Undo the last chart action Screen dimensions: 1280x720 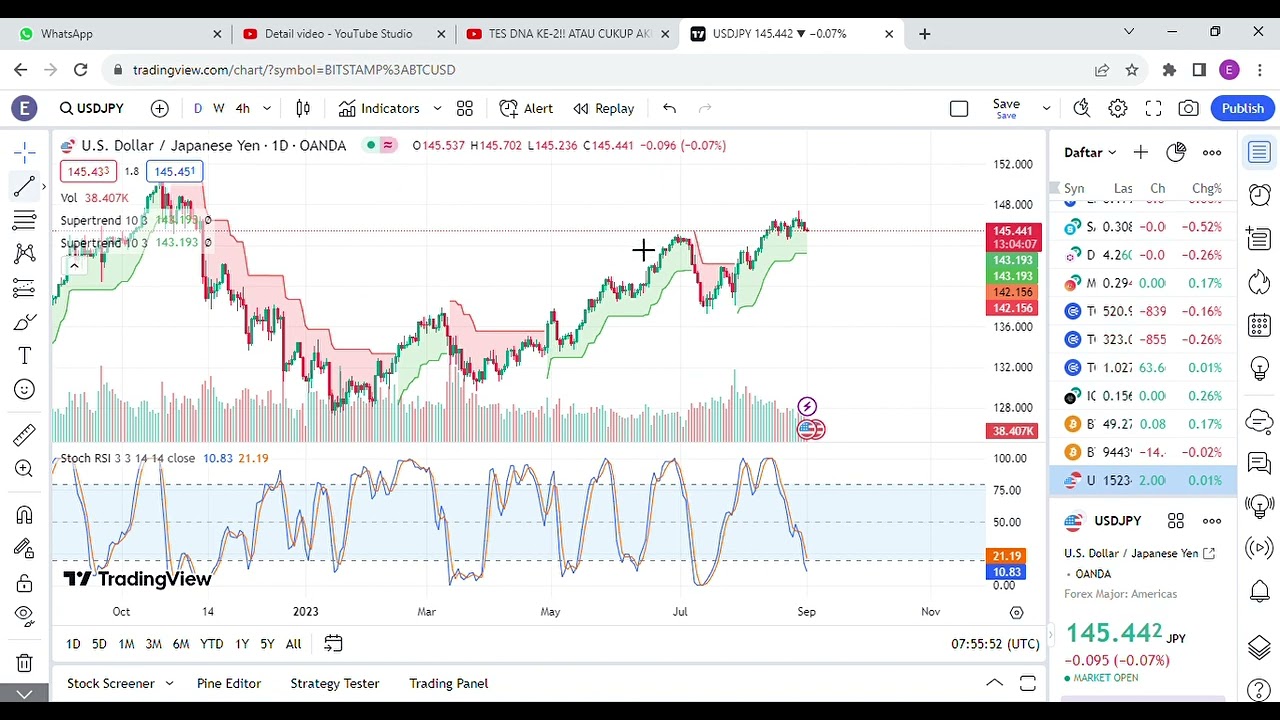[670, 108]
